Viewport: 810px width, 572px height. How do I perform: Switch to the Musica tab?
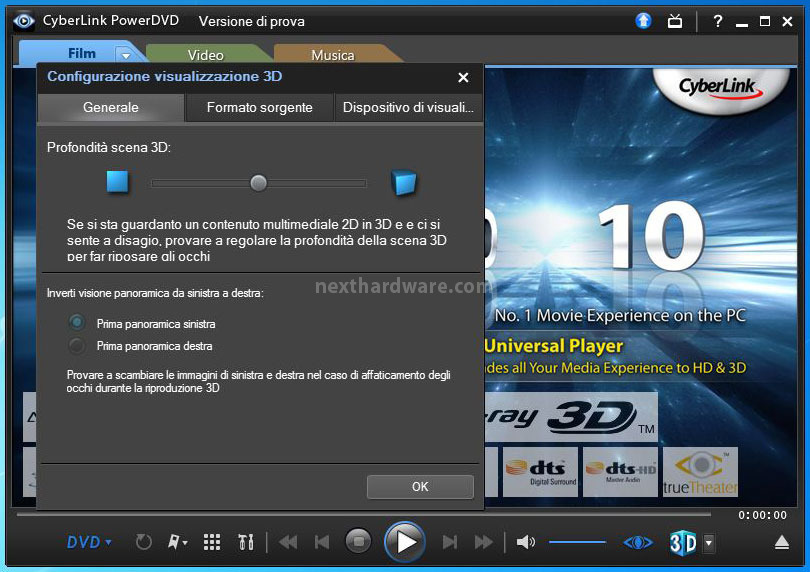(x=333, y=55)
